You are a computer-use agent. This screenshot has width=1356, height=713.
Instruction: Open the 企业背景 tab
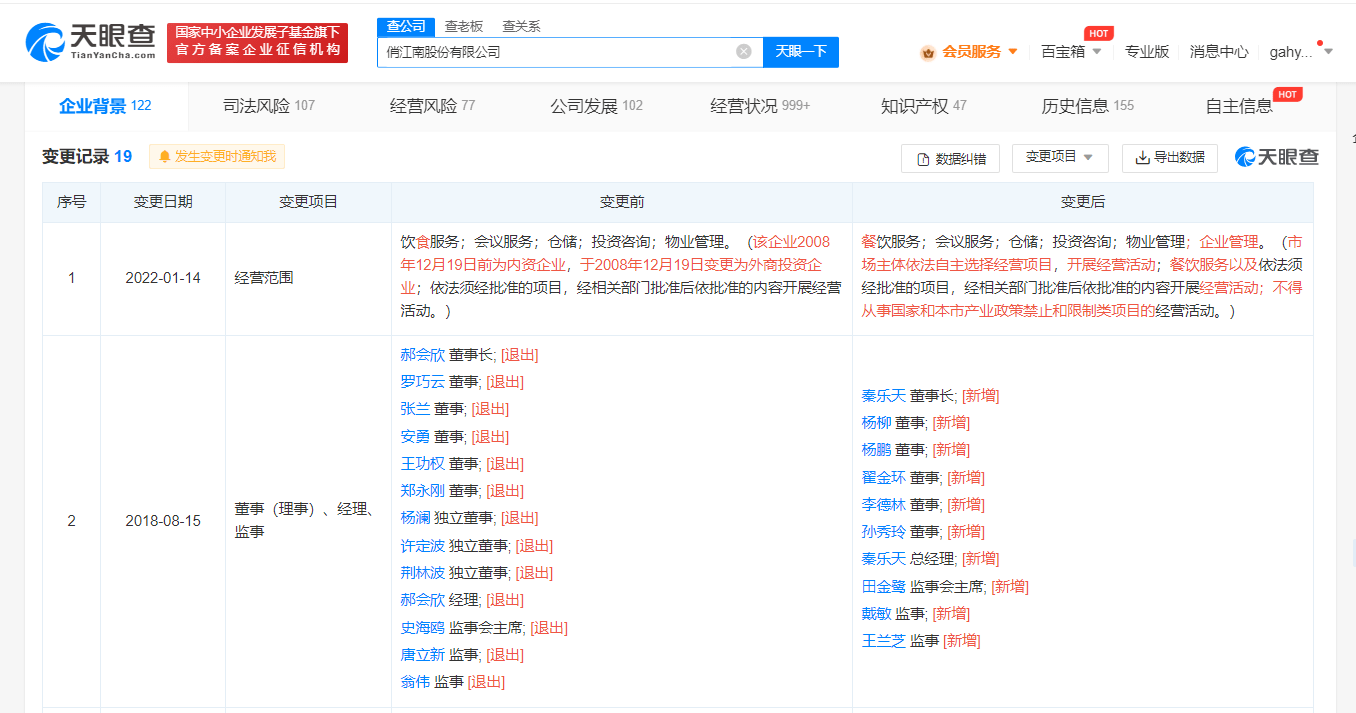[x=105, y=106]
